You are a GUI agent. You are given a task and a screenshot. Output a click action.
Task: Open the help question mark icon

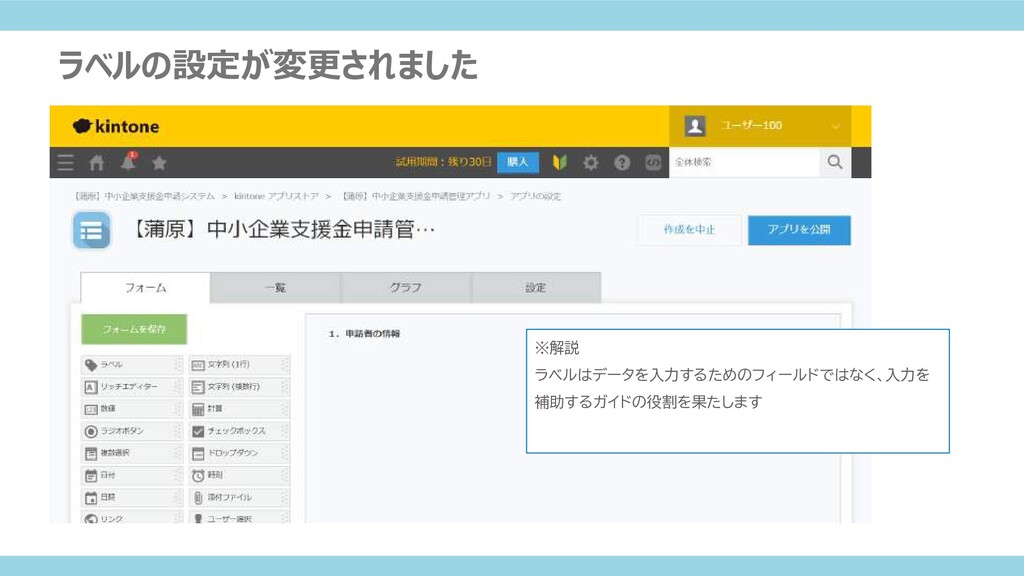[x=622, y=163]
